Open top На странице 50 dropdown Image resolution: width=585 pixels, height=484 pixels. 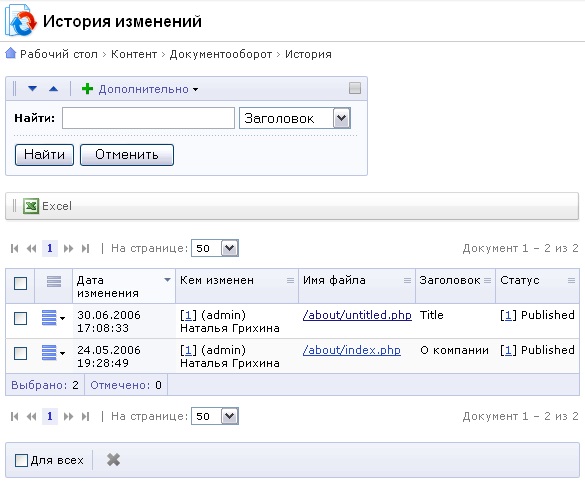(229, 248)
